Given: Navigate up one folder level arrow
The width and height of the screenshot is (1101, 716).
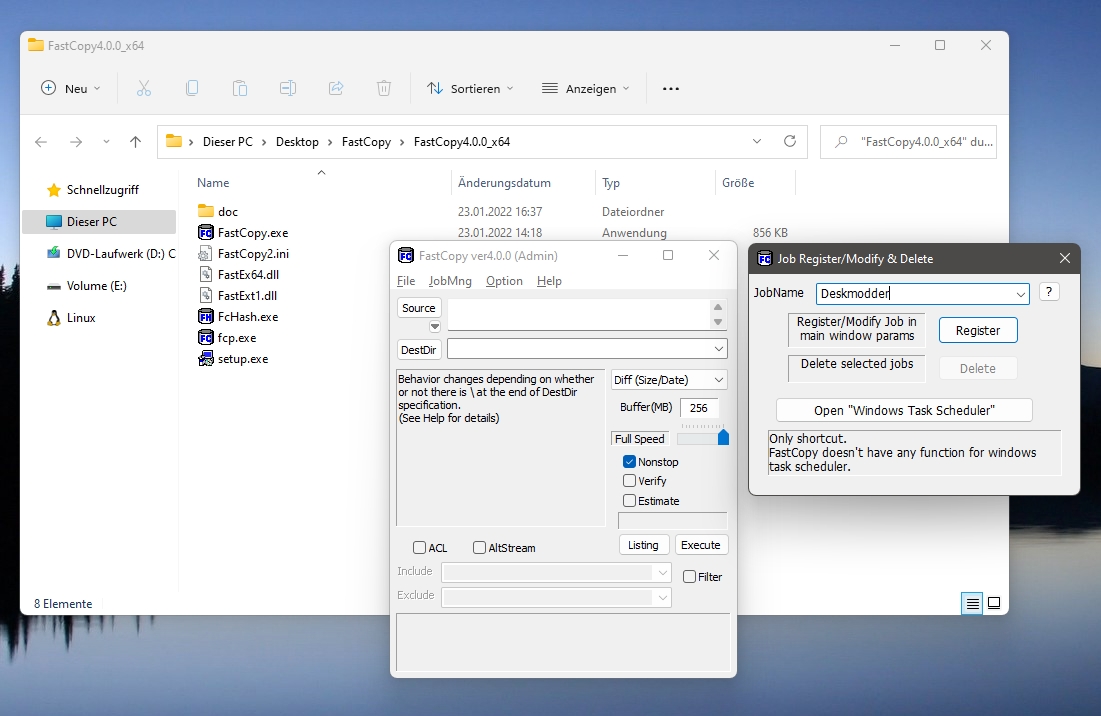Looking at the screenshot, I should (x=136, y=142).
